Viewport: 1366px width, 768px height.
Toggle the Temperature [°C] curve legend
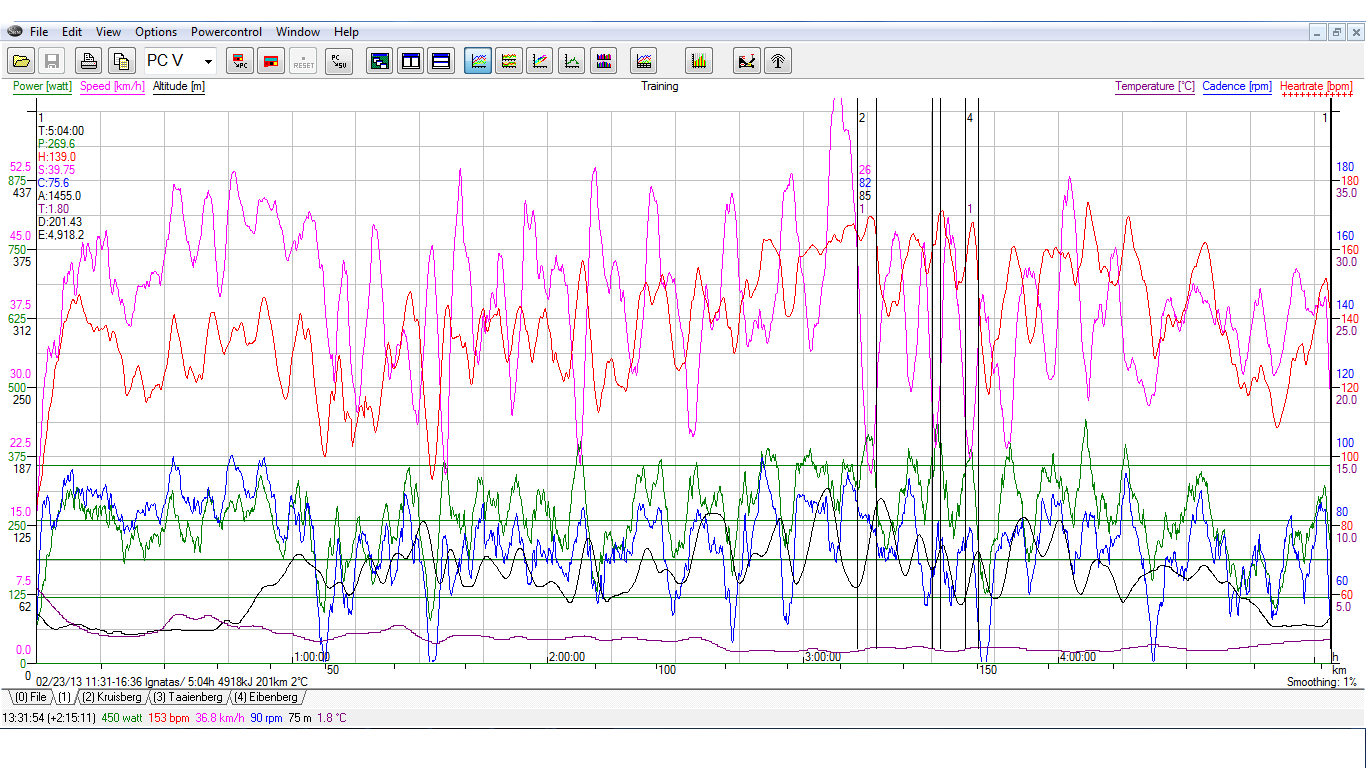[1155, 87]
